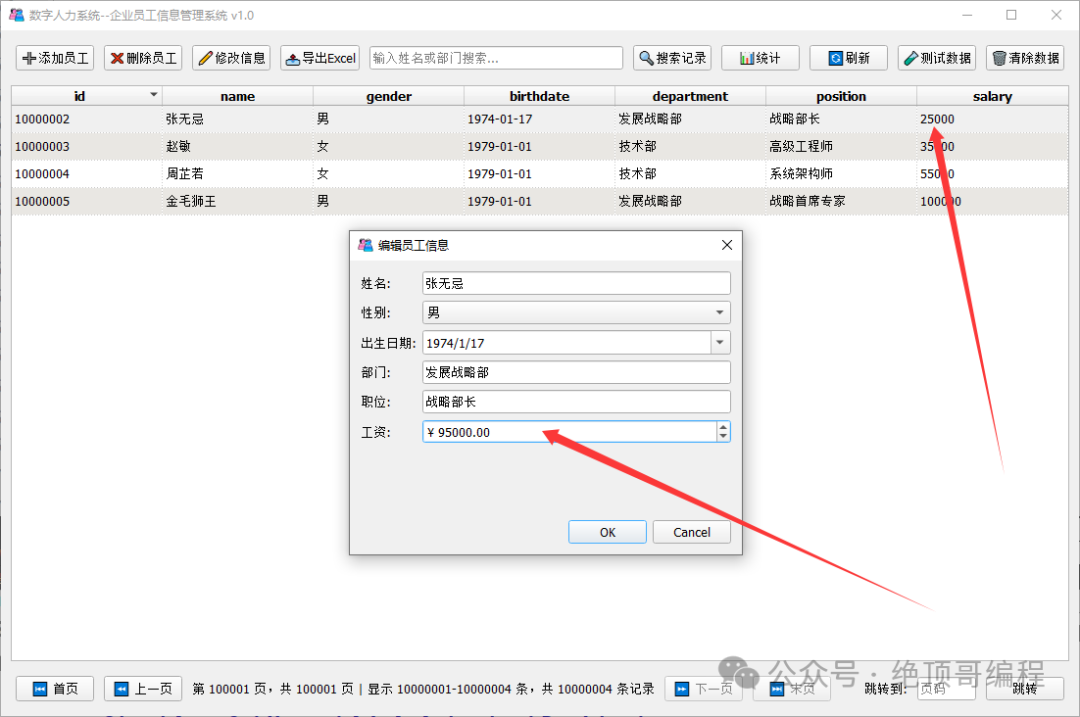Click position cell 战略首席专家
The image size is (1080, 717).
[x=841, y=201]
